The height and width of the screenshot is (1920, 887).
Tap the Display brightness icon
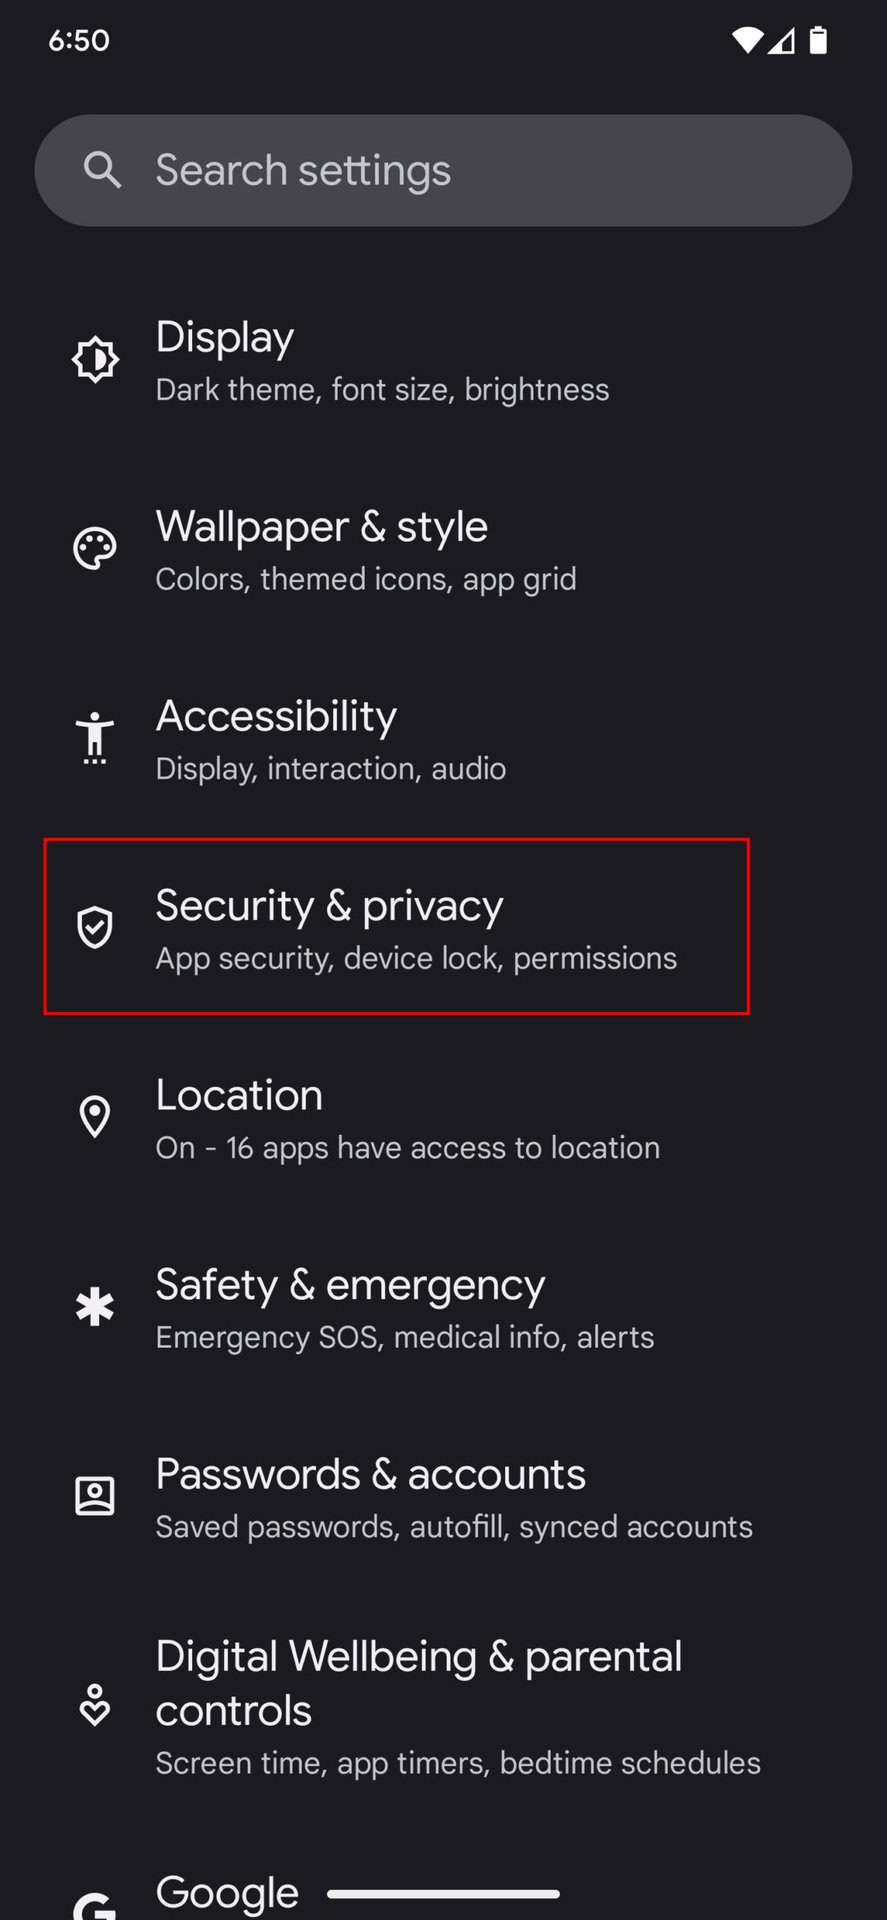pos(95,360)
